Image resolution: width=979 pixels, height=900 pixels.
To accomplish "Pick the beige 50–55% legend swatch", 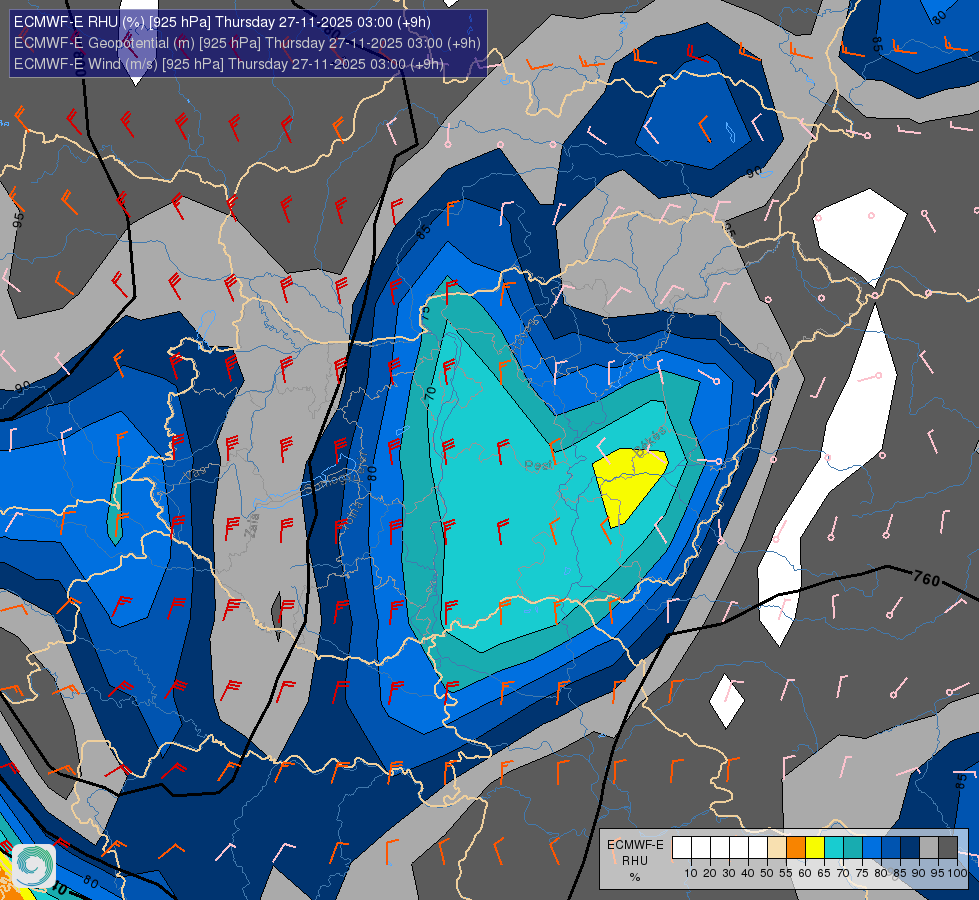I will tap(777, 848).
